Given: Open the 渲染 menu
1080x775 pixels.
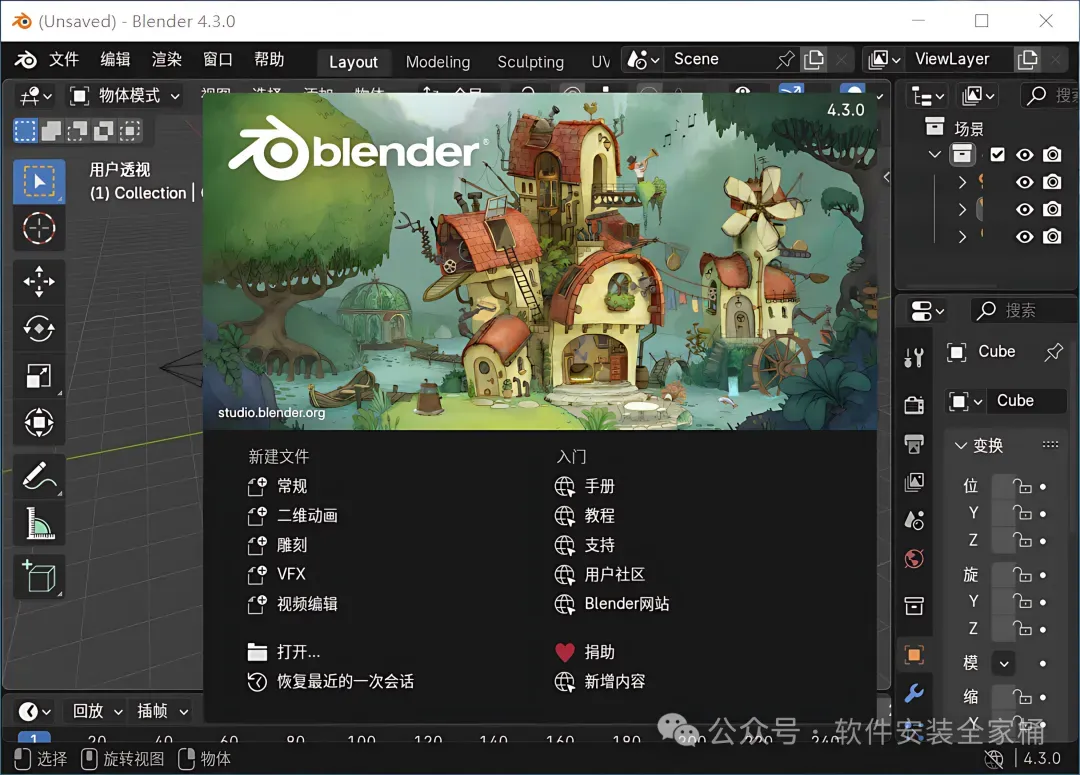Looking at the screenshot, I should tap(167, 59).
